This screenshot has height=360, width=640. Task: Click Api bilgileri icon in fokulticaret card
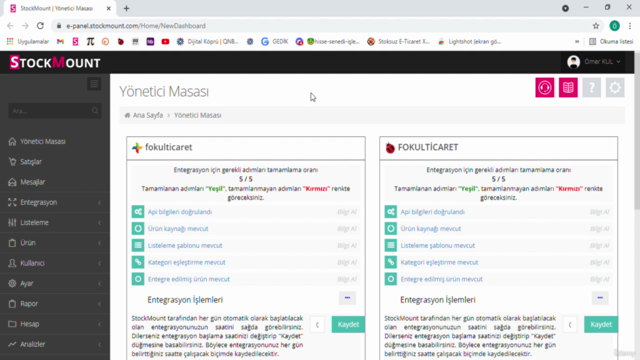[x=138, y=211]
